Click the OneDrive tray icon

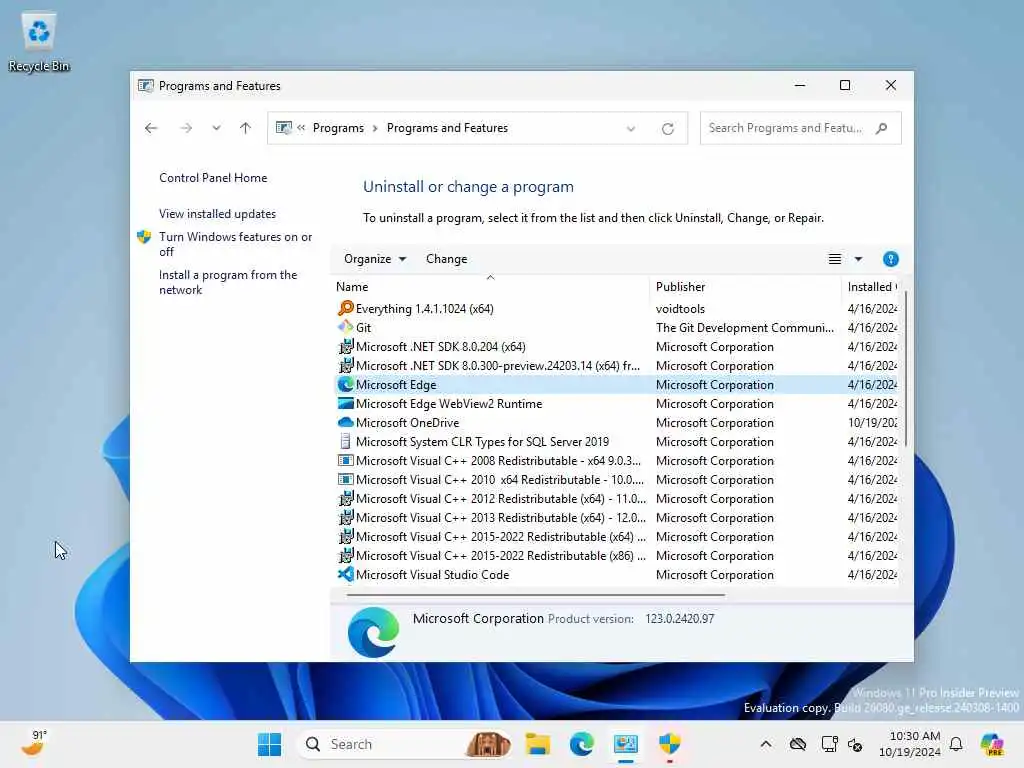coord(797,744)
